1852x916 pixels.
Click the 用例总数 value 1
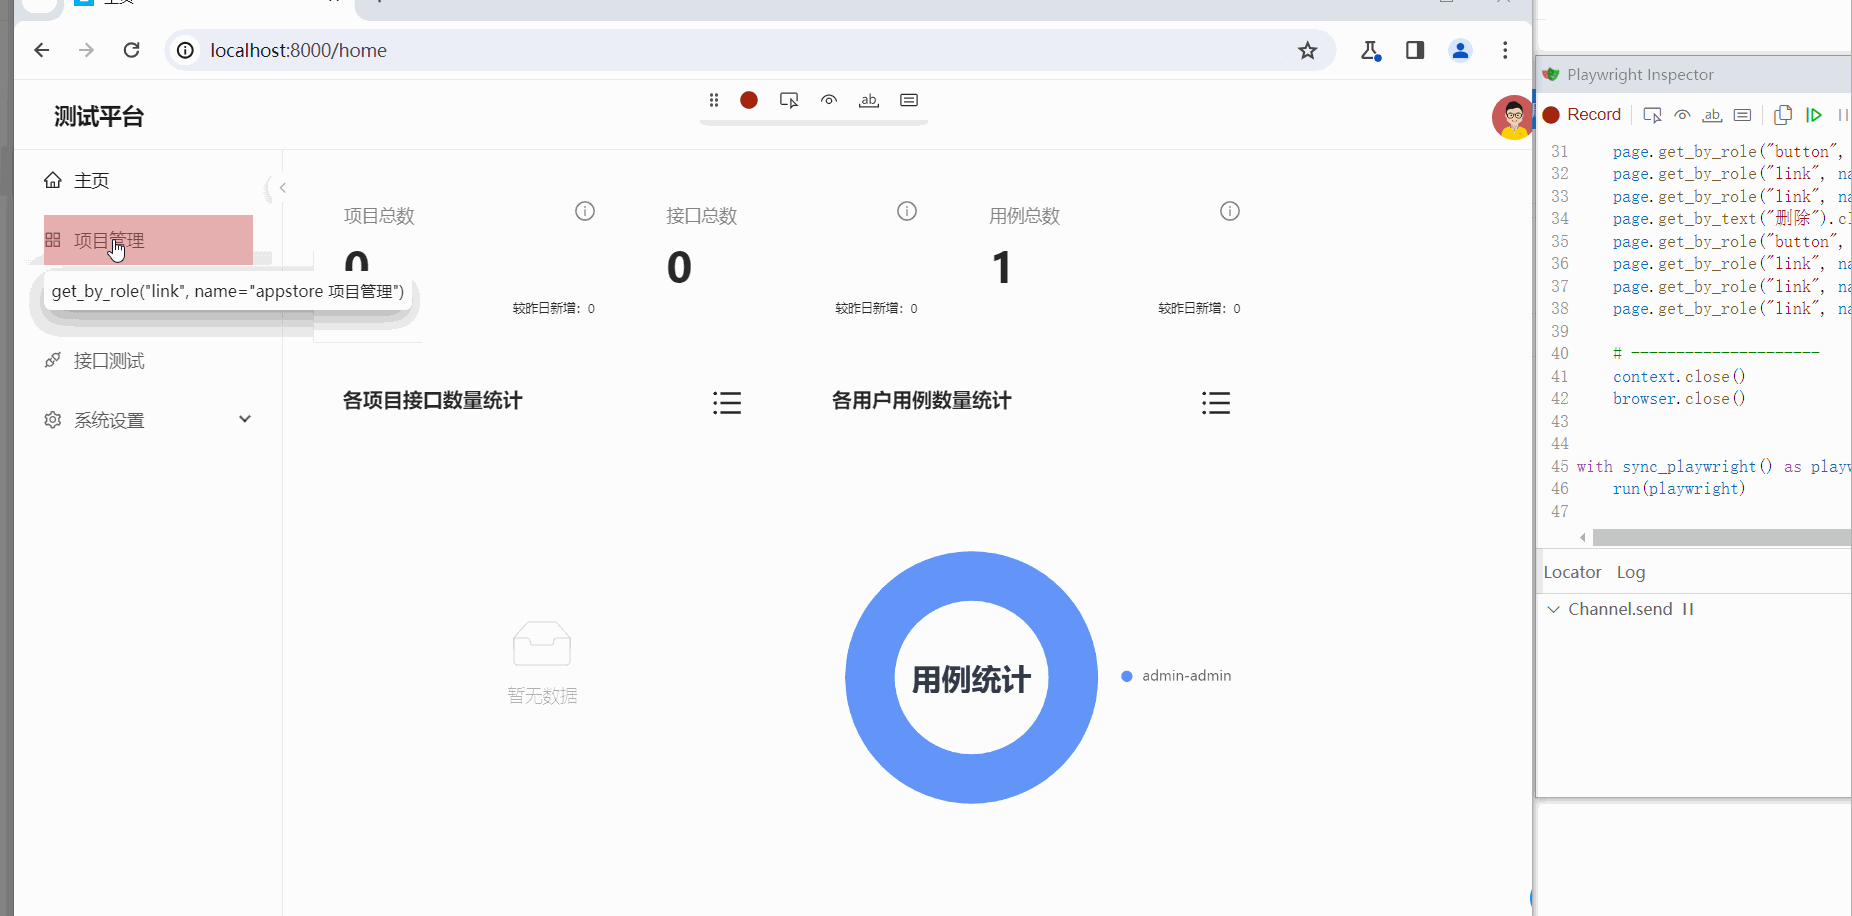tap(1001, 268)
